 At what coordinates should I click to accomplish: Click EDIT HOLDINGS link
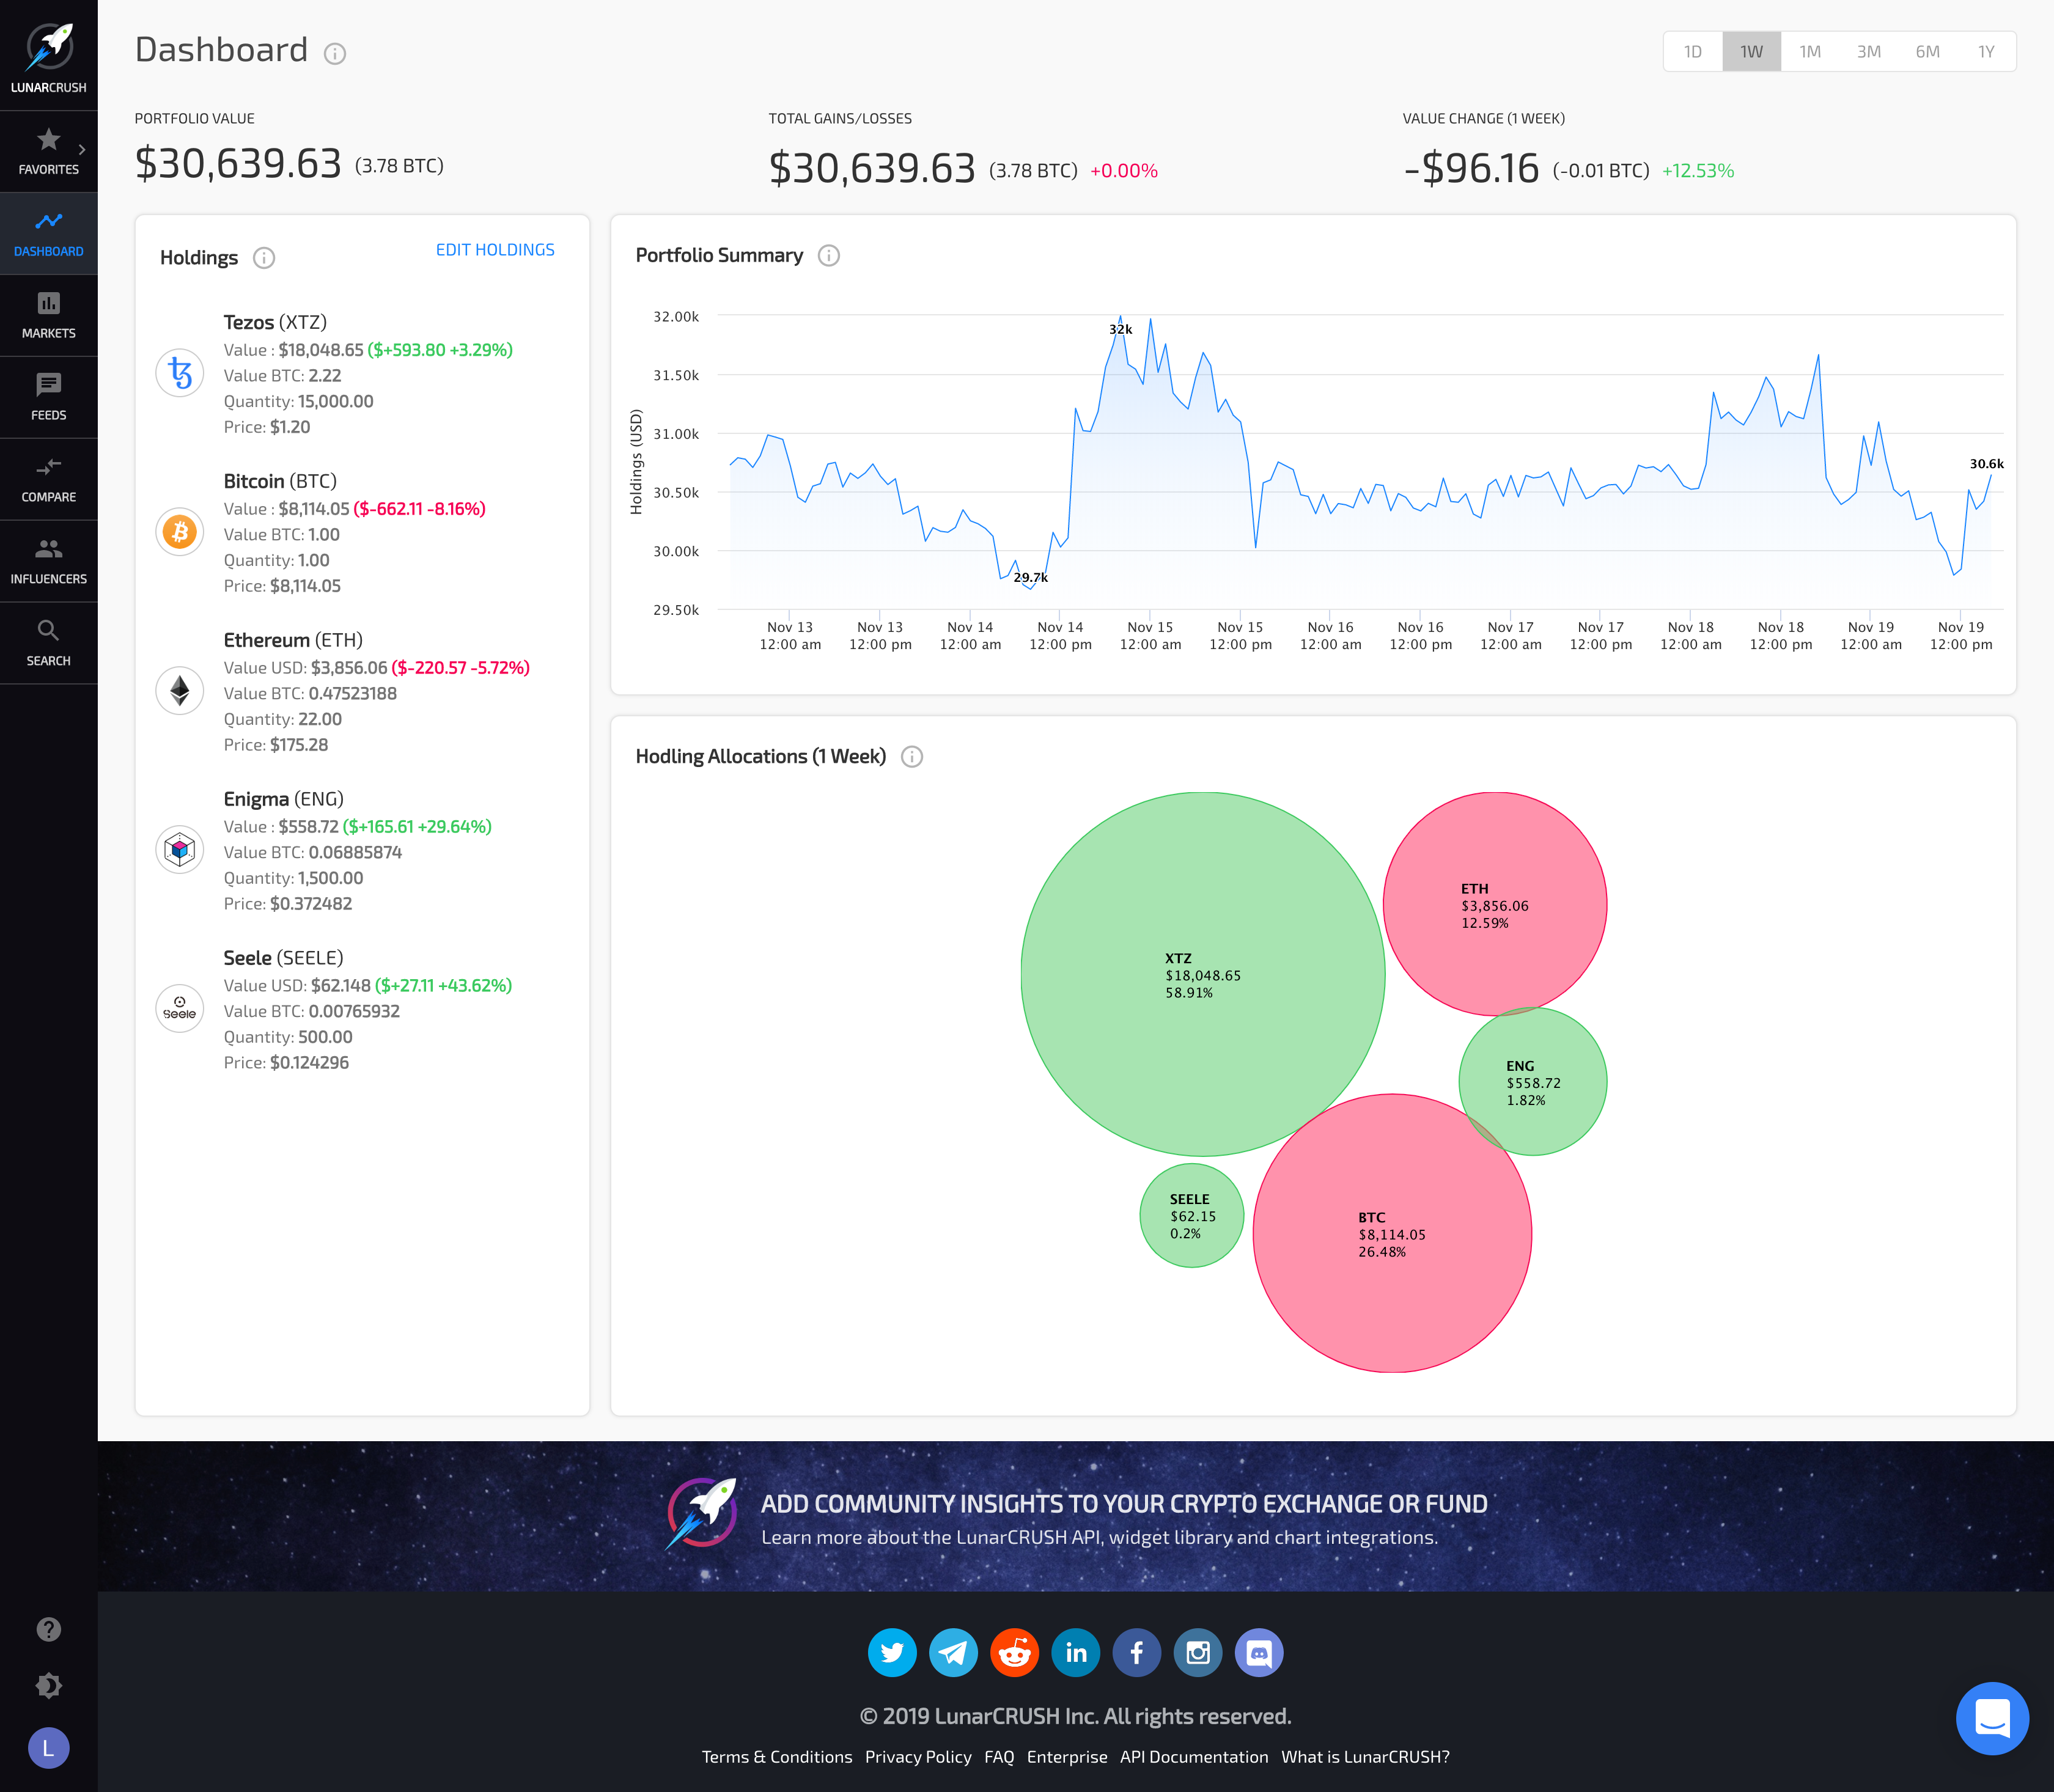pyautogui.click(x=495, y=250)
